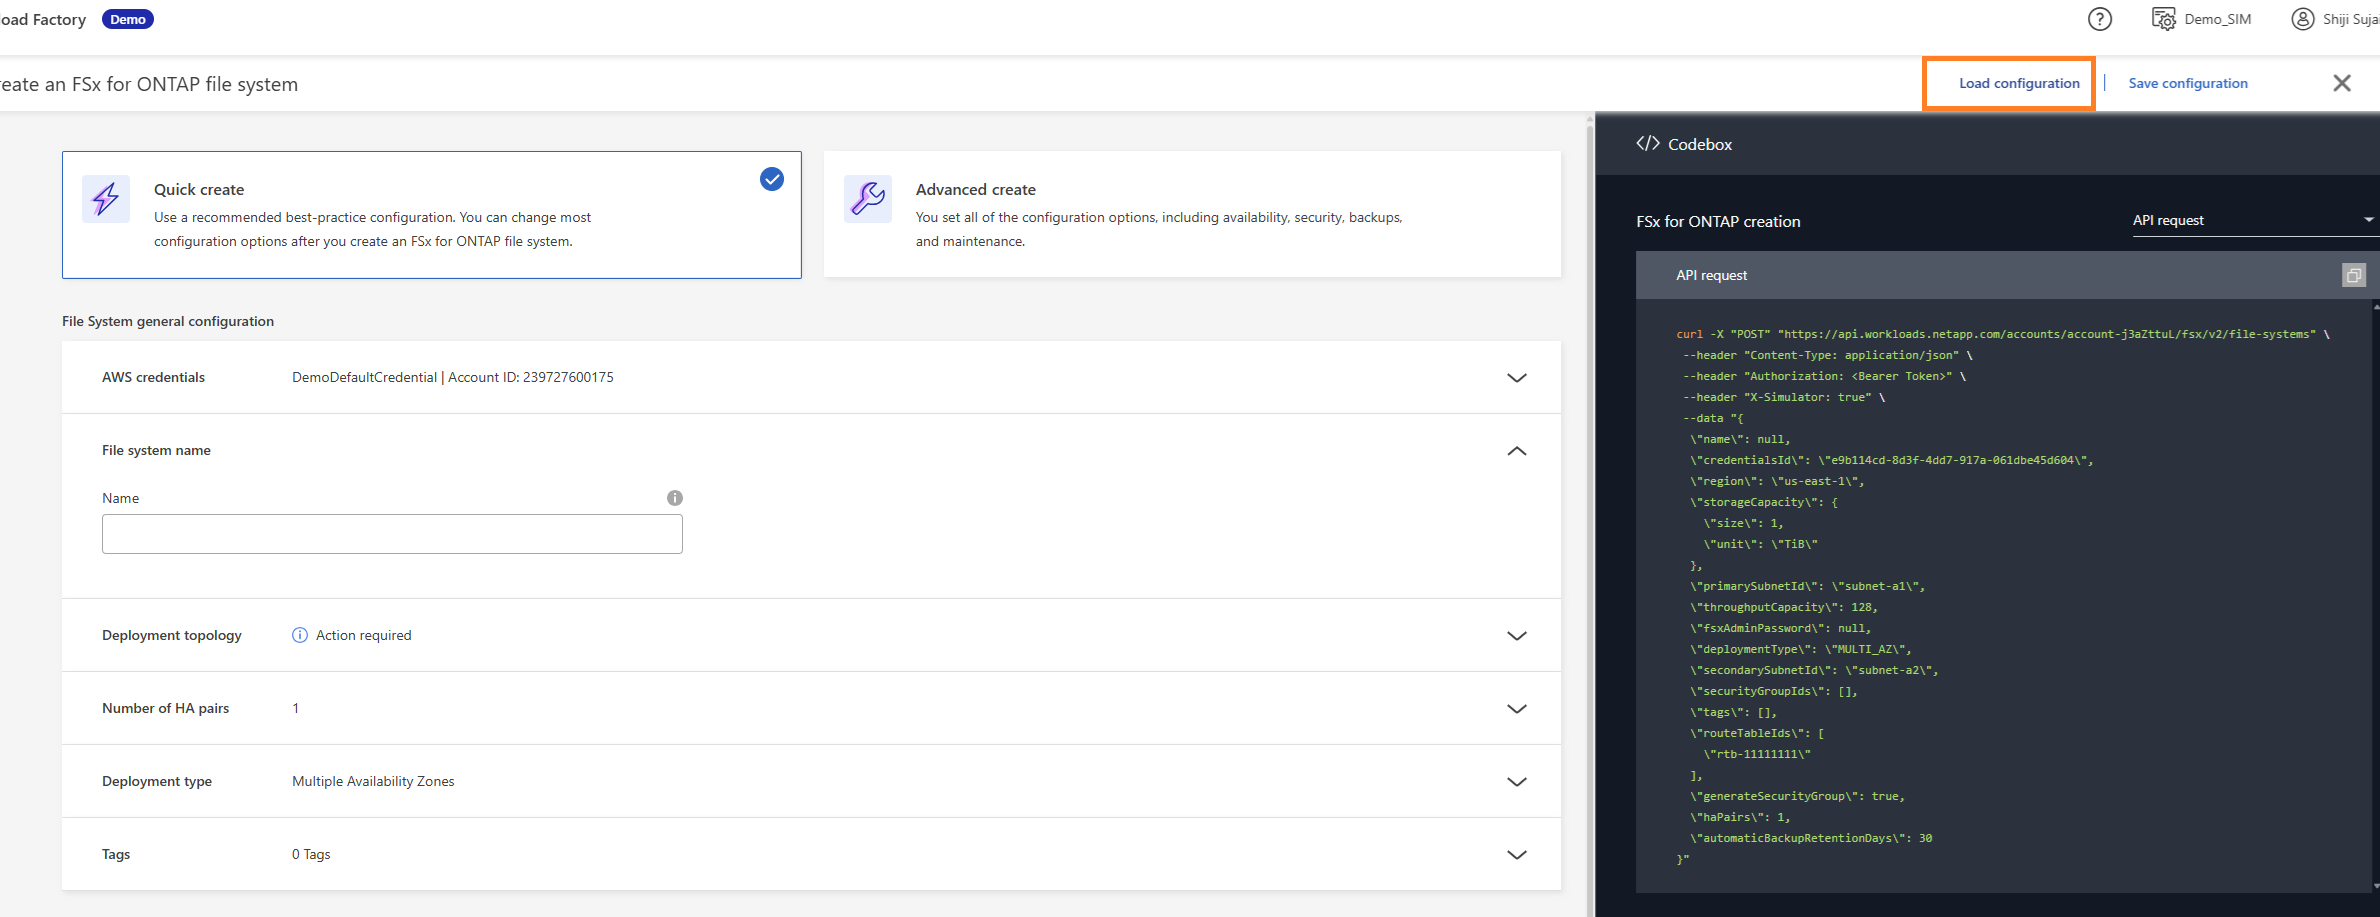
Task: Click the credentialsId line in the code
Action: tap(1892, 460)
